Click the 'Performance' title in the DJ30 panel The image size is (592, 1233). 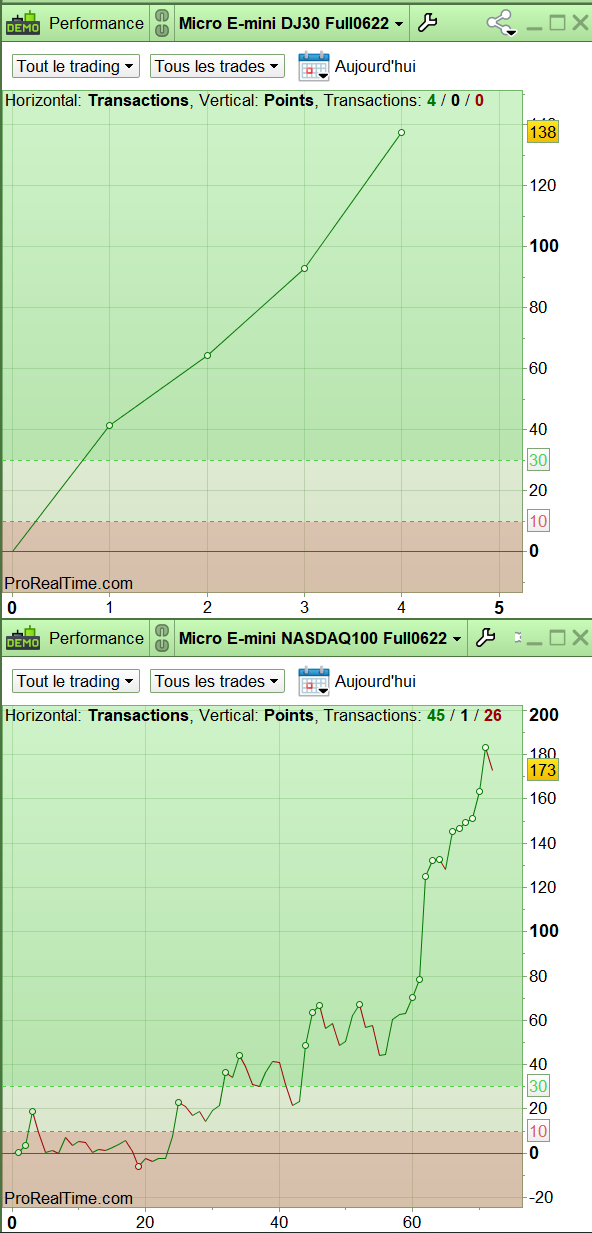(96, 23)
